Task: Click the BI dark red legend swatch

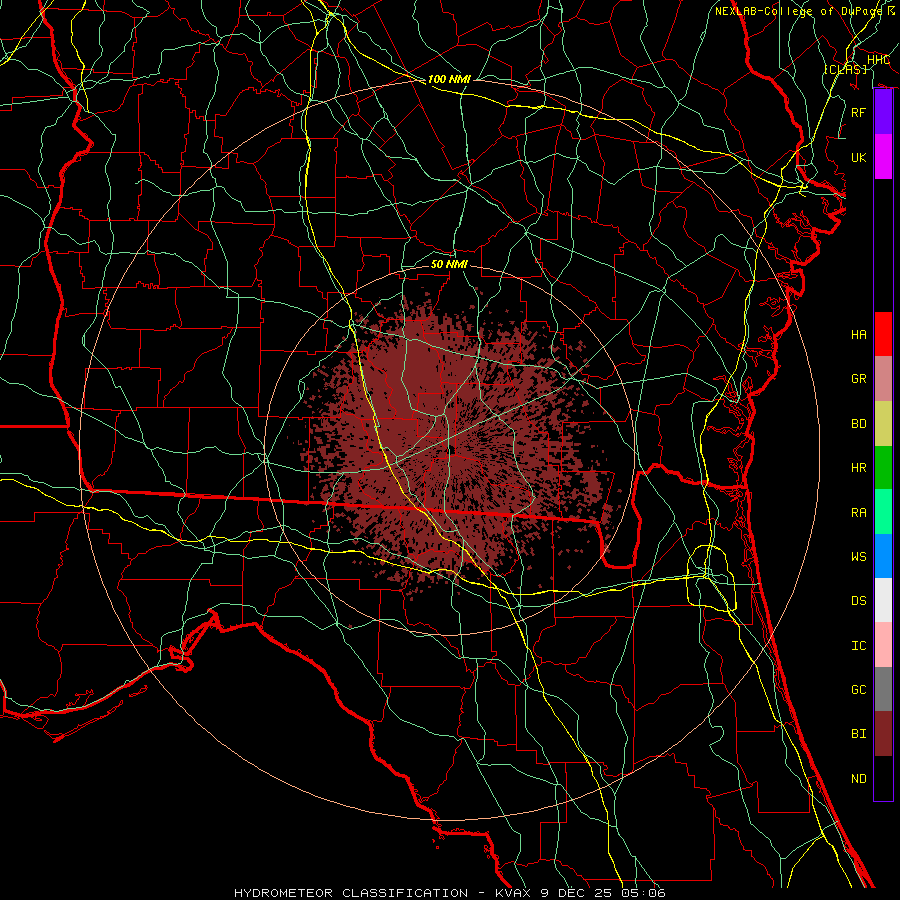Action: [883, 734]
